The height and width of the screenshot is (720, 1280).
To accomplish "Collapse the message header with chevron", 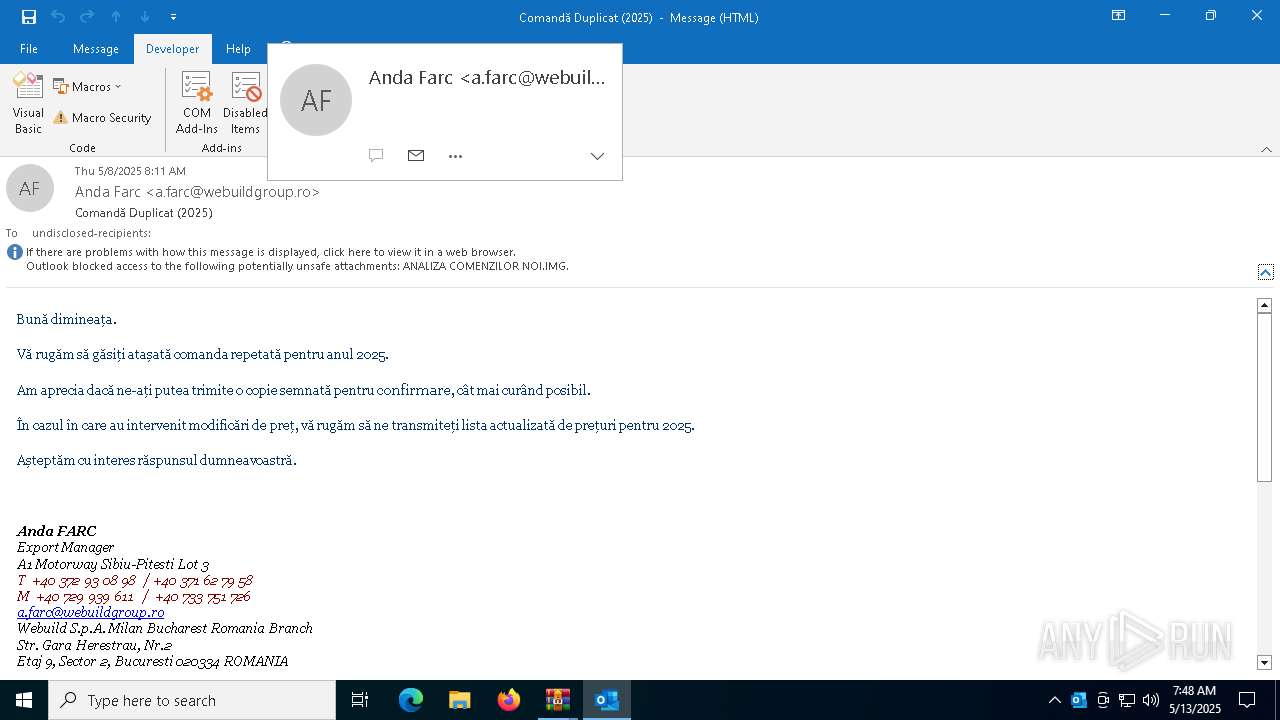I will tap(1265, 272).
